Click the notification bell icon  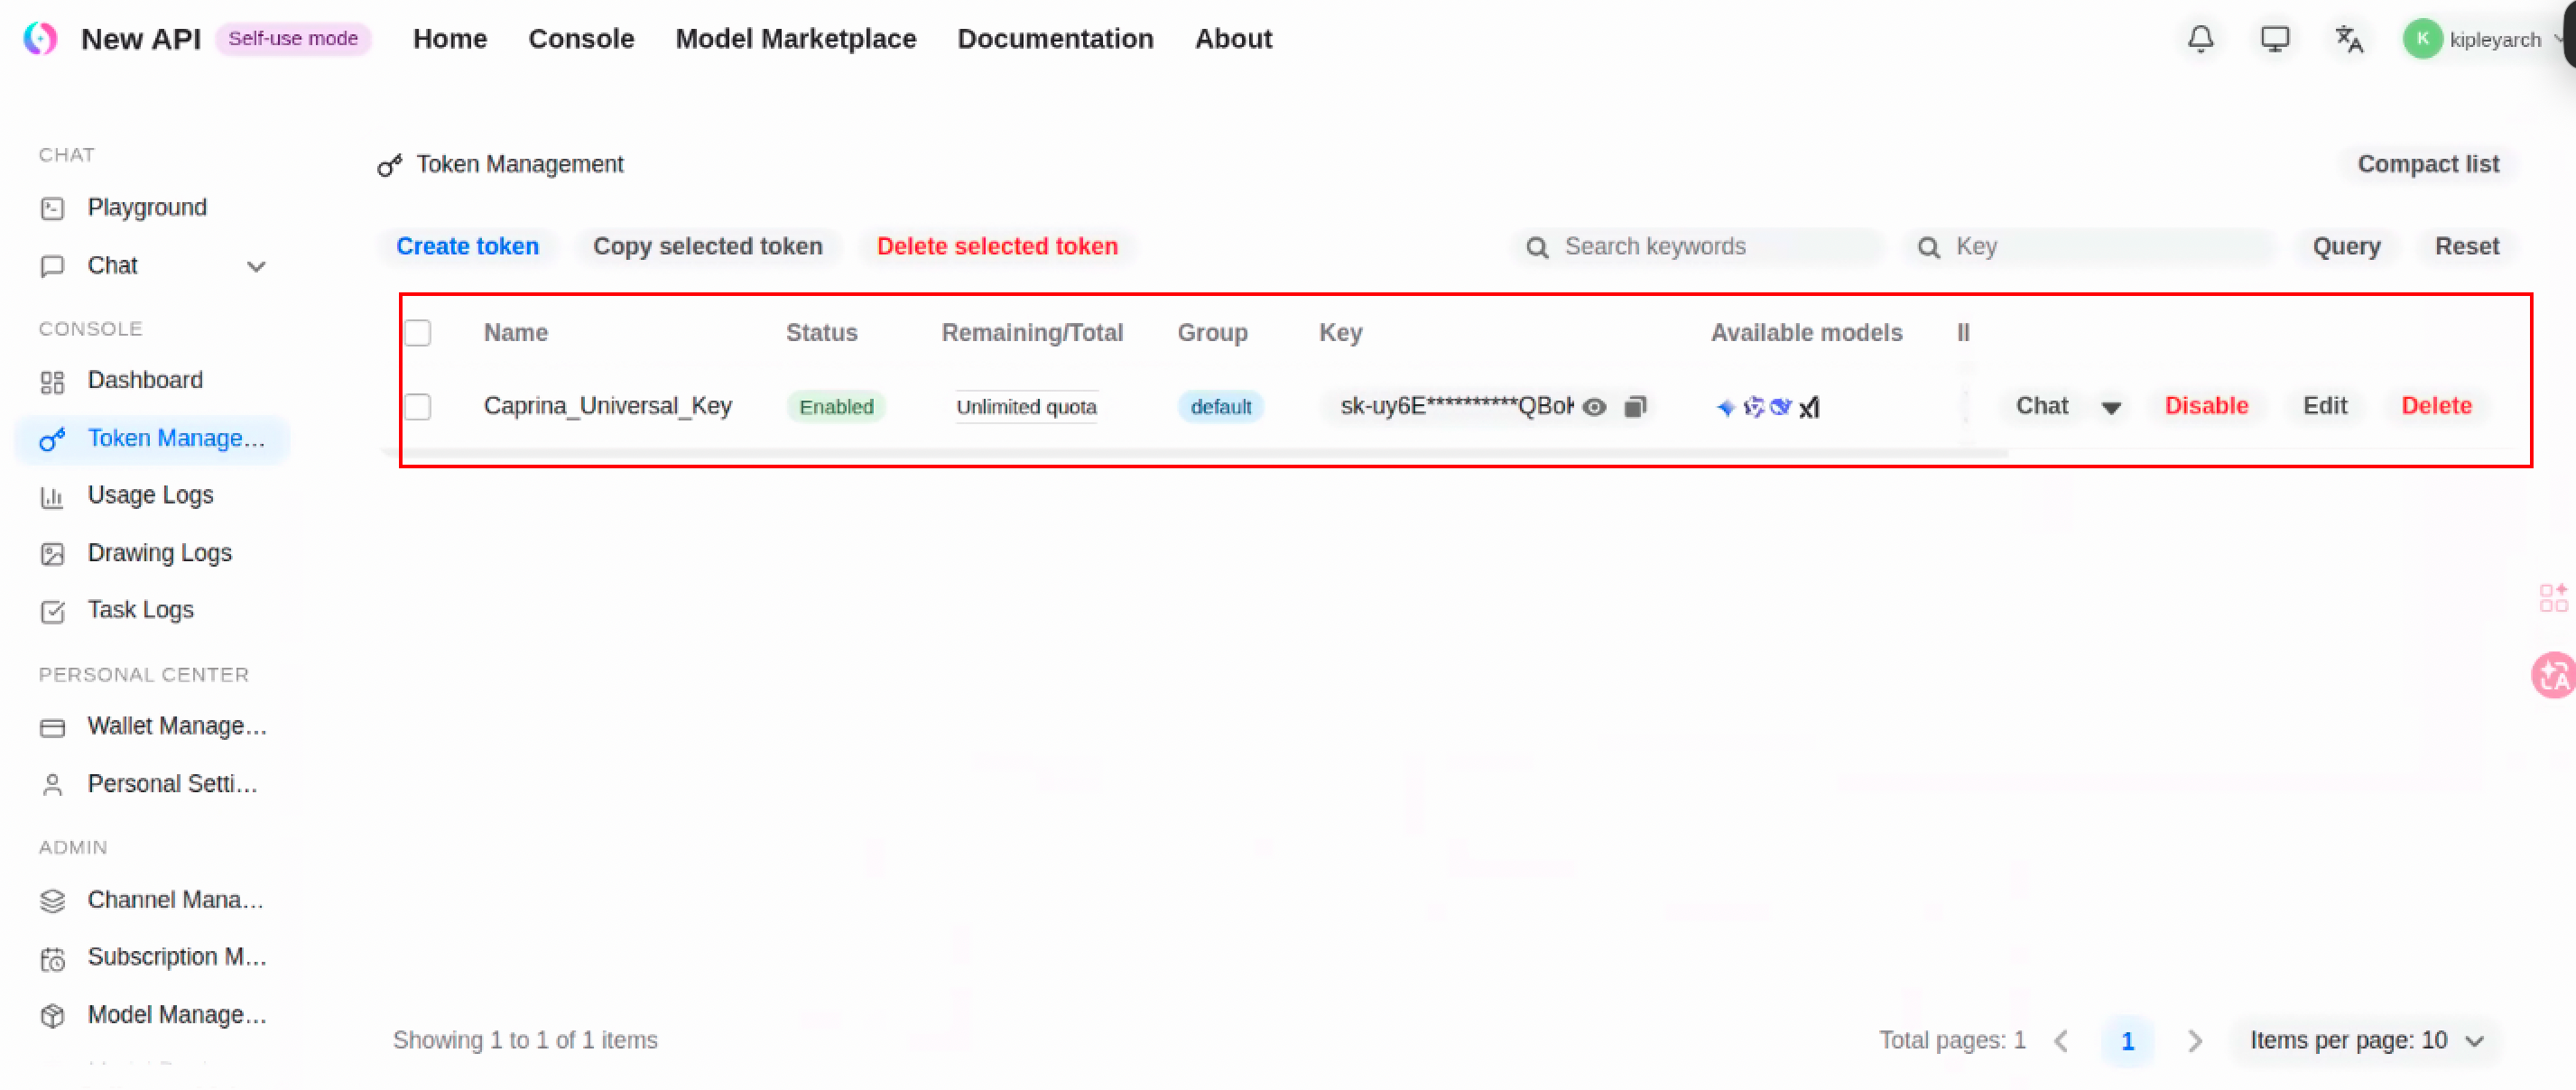pos(2200,39)
